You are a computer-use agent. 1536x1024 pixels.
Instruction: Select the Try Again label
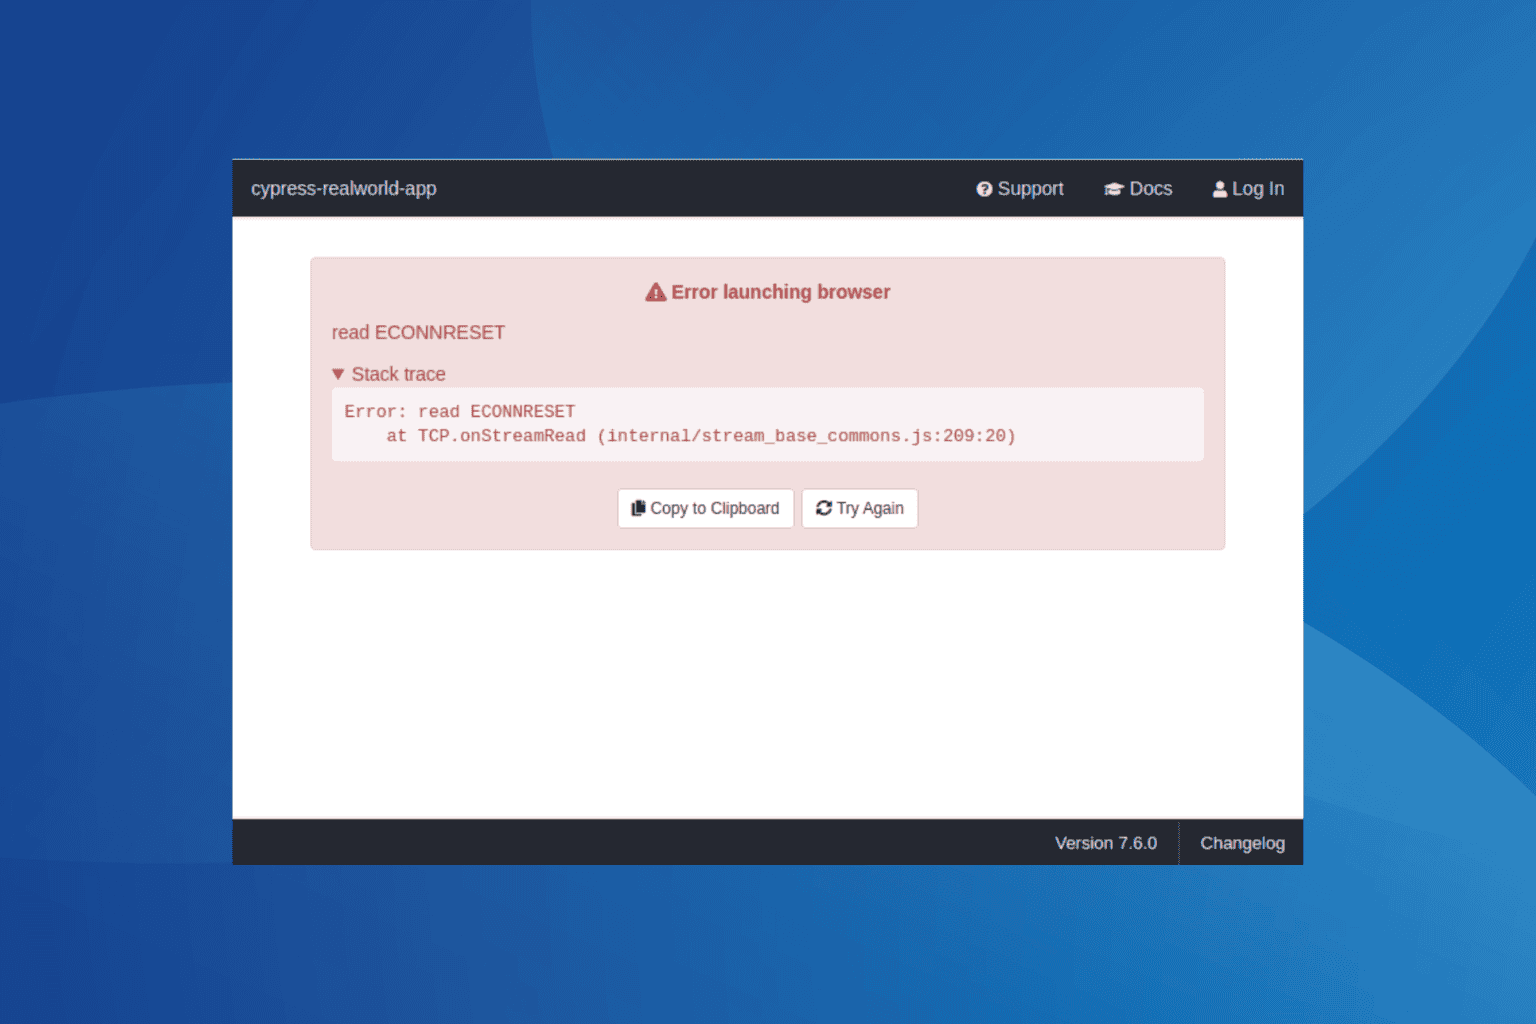coord(870,508)
